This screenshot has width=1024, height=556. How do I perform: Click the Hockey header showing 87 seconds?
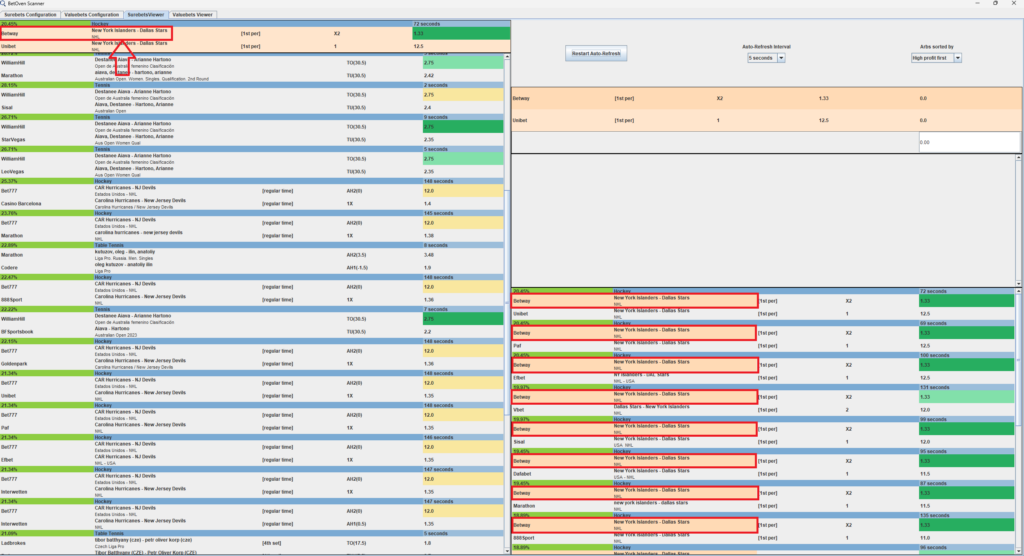763,483
